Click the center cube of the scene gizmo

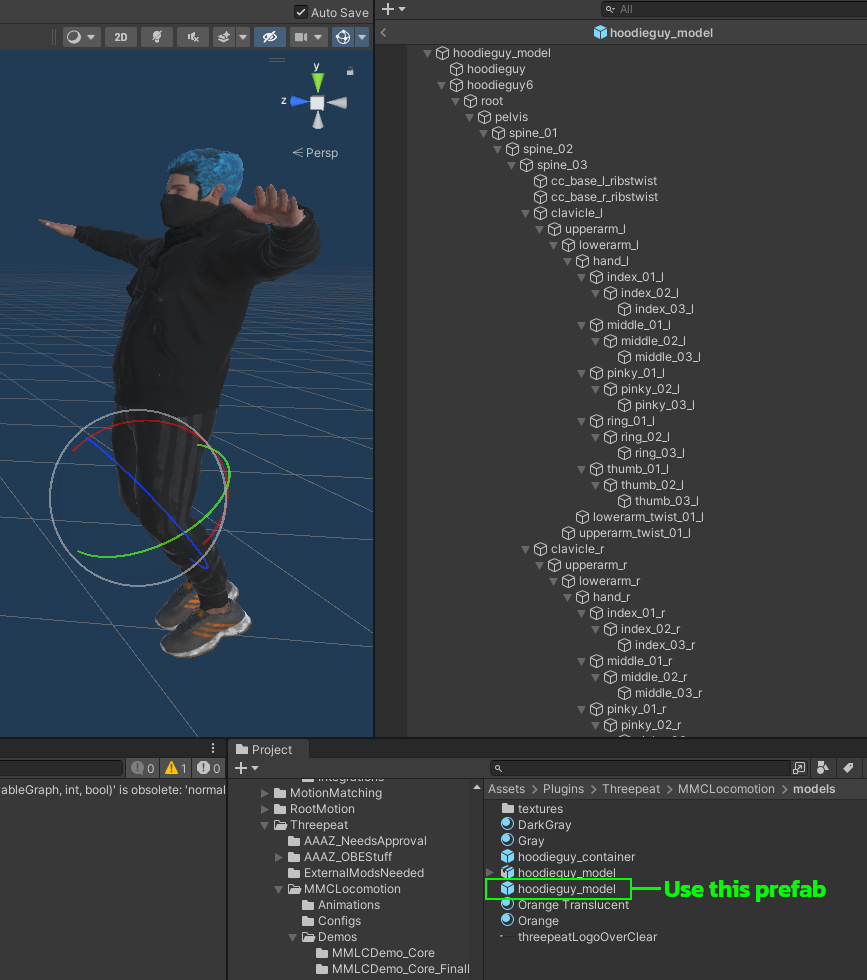point(318,102)
